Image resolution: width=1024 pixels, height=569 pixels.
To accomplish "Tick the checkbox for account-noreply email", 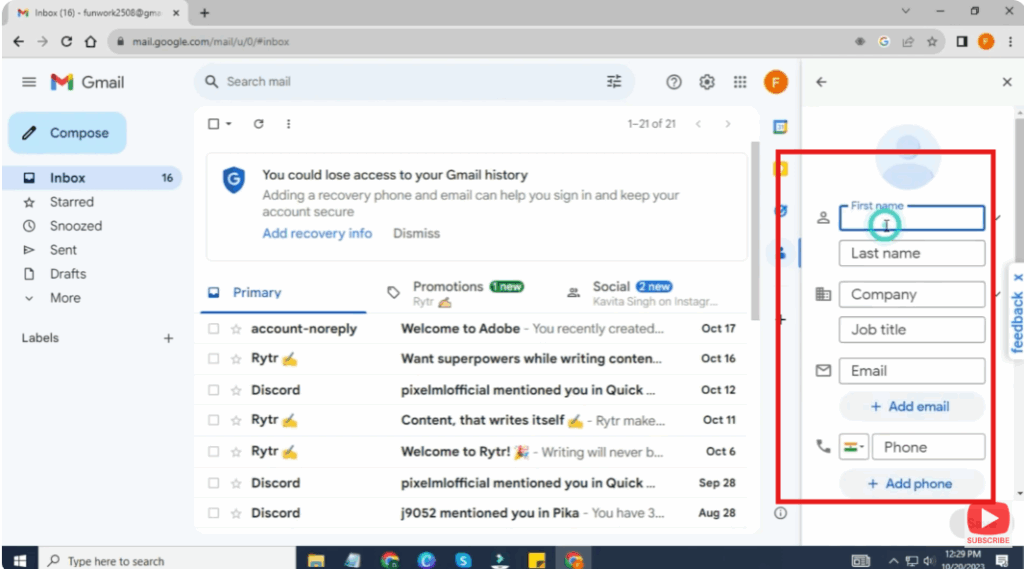I will coord(213,329).
